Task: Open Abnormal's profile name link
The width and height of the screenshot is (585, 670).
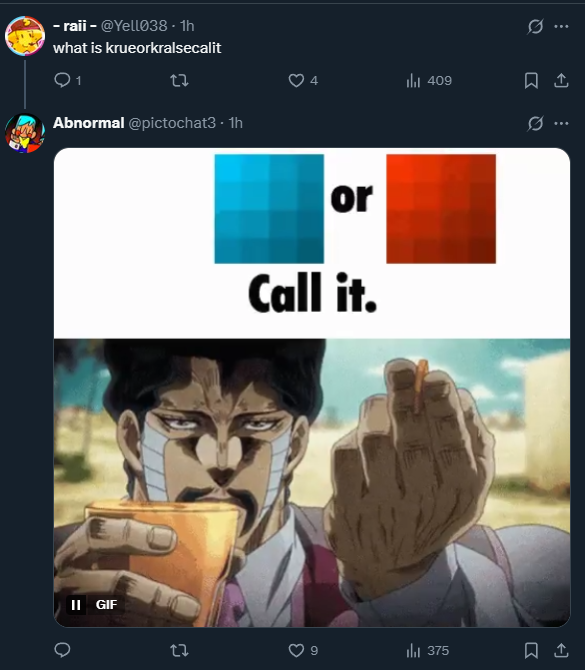Action: point(88,123)
